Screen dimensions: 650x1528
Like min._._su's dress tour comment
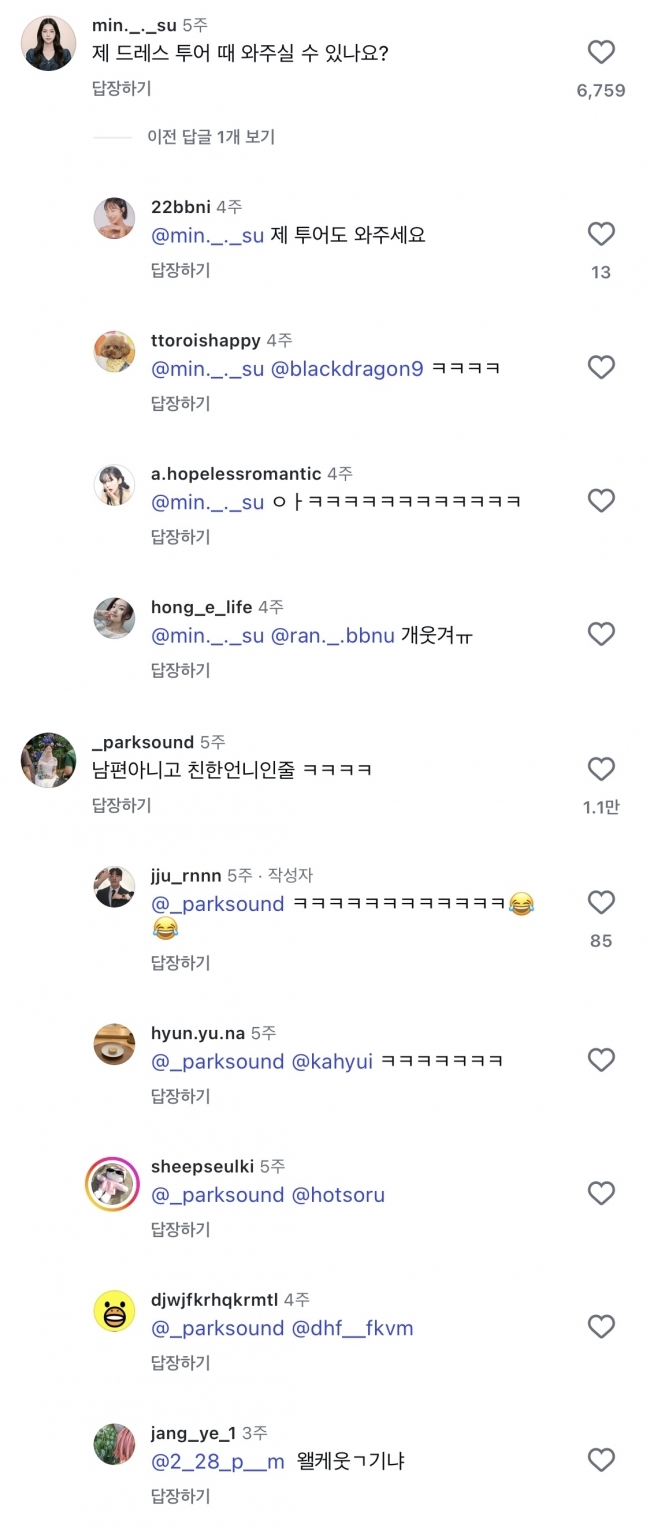(601, 52)
